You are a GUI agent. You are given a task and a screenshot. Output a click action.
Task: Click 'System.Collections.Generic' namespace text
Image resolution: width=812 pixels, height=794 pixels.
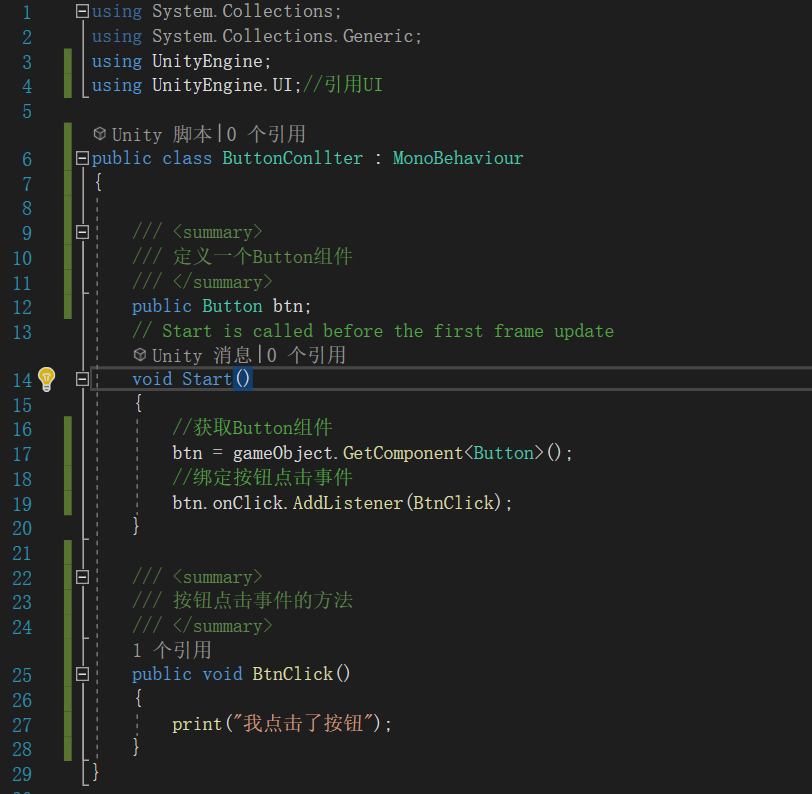point(282,36)
